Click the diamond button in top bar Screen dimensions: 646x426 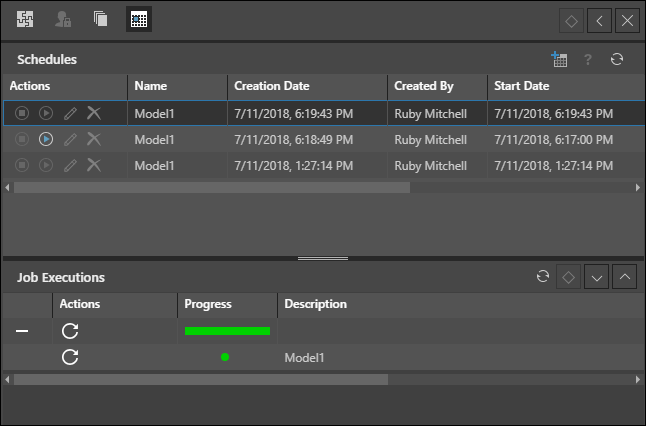pos(571,20)
